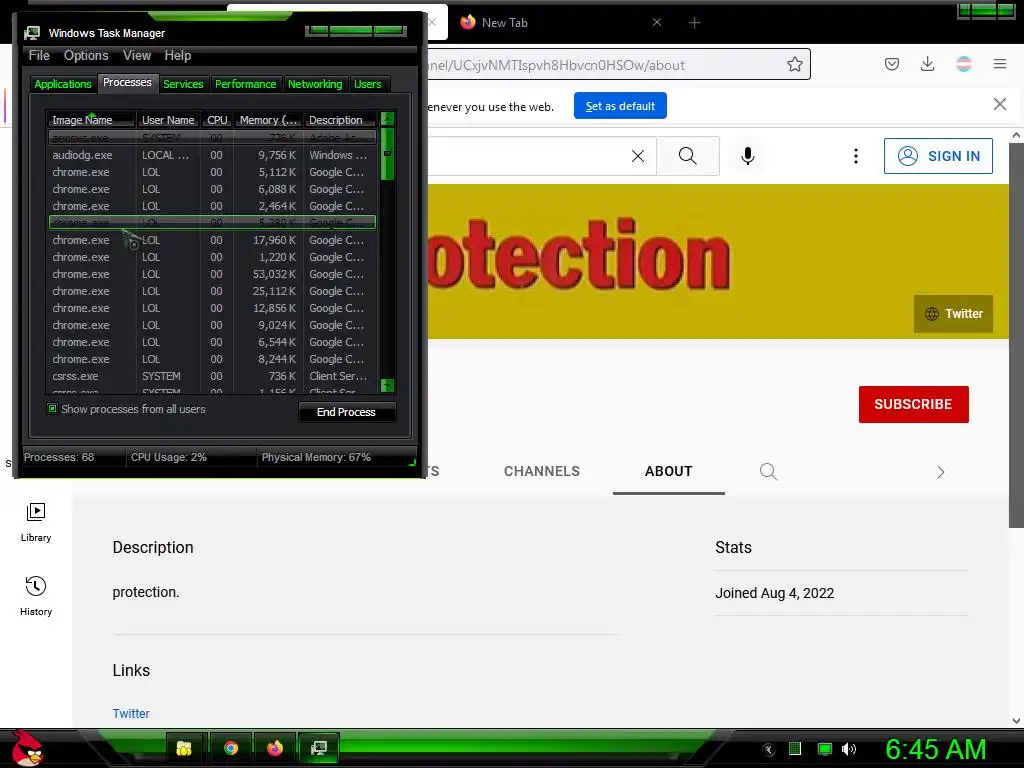Image resolution: width=1024 pixels, height=768 pixels.
Task: Open the Firefox hamburger application menu
Action: pyautogui.click(x=1000, y=64)
